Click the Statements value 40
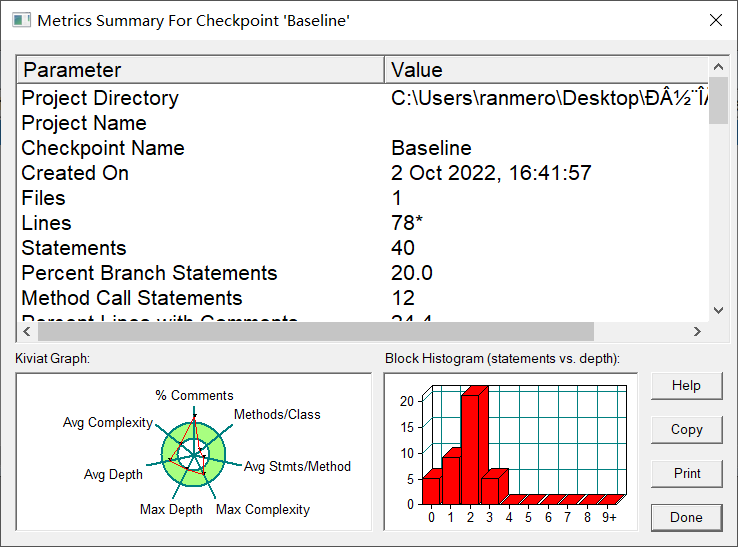 (x=402, y=248)
